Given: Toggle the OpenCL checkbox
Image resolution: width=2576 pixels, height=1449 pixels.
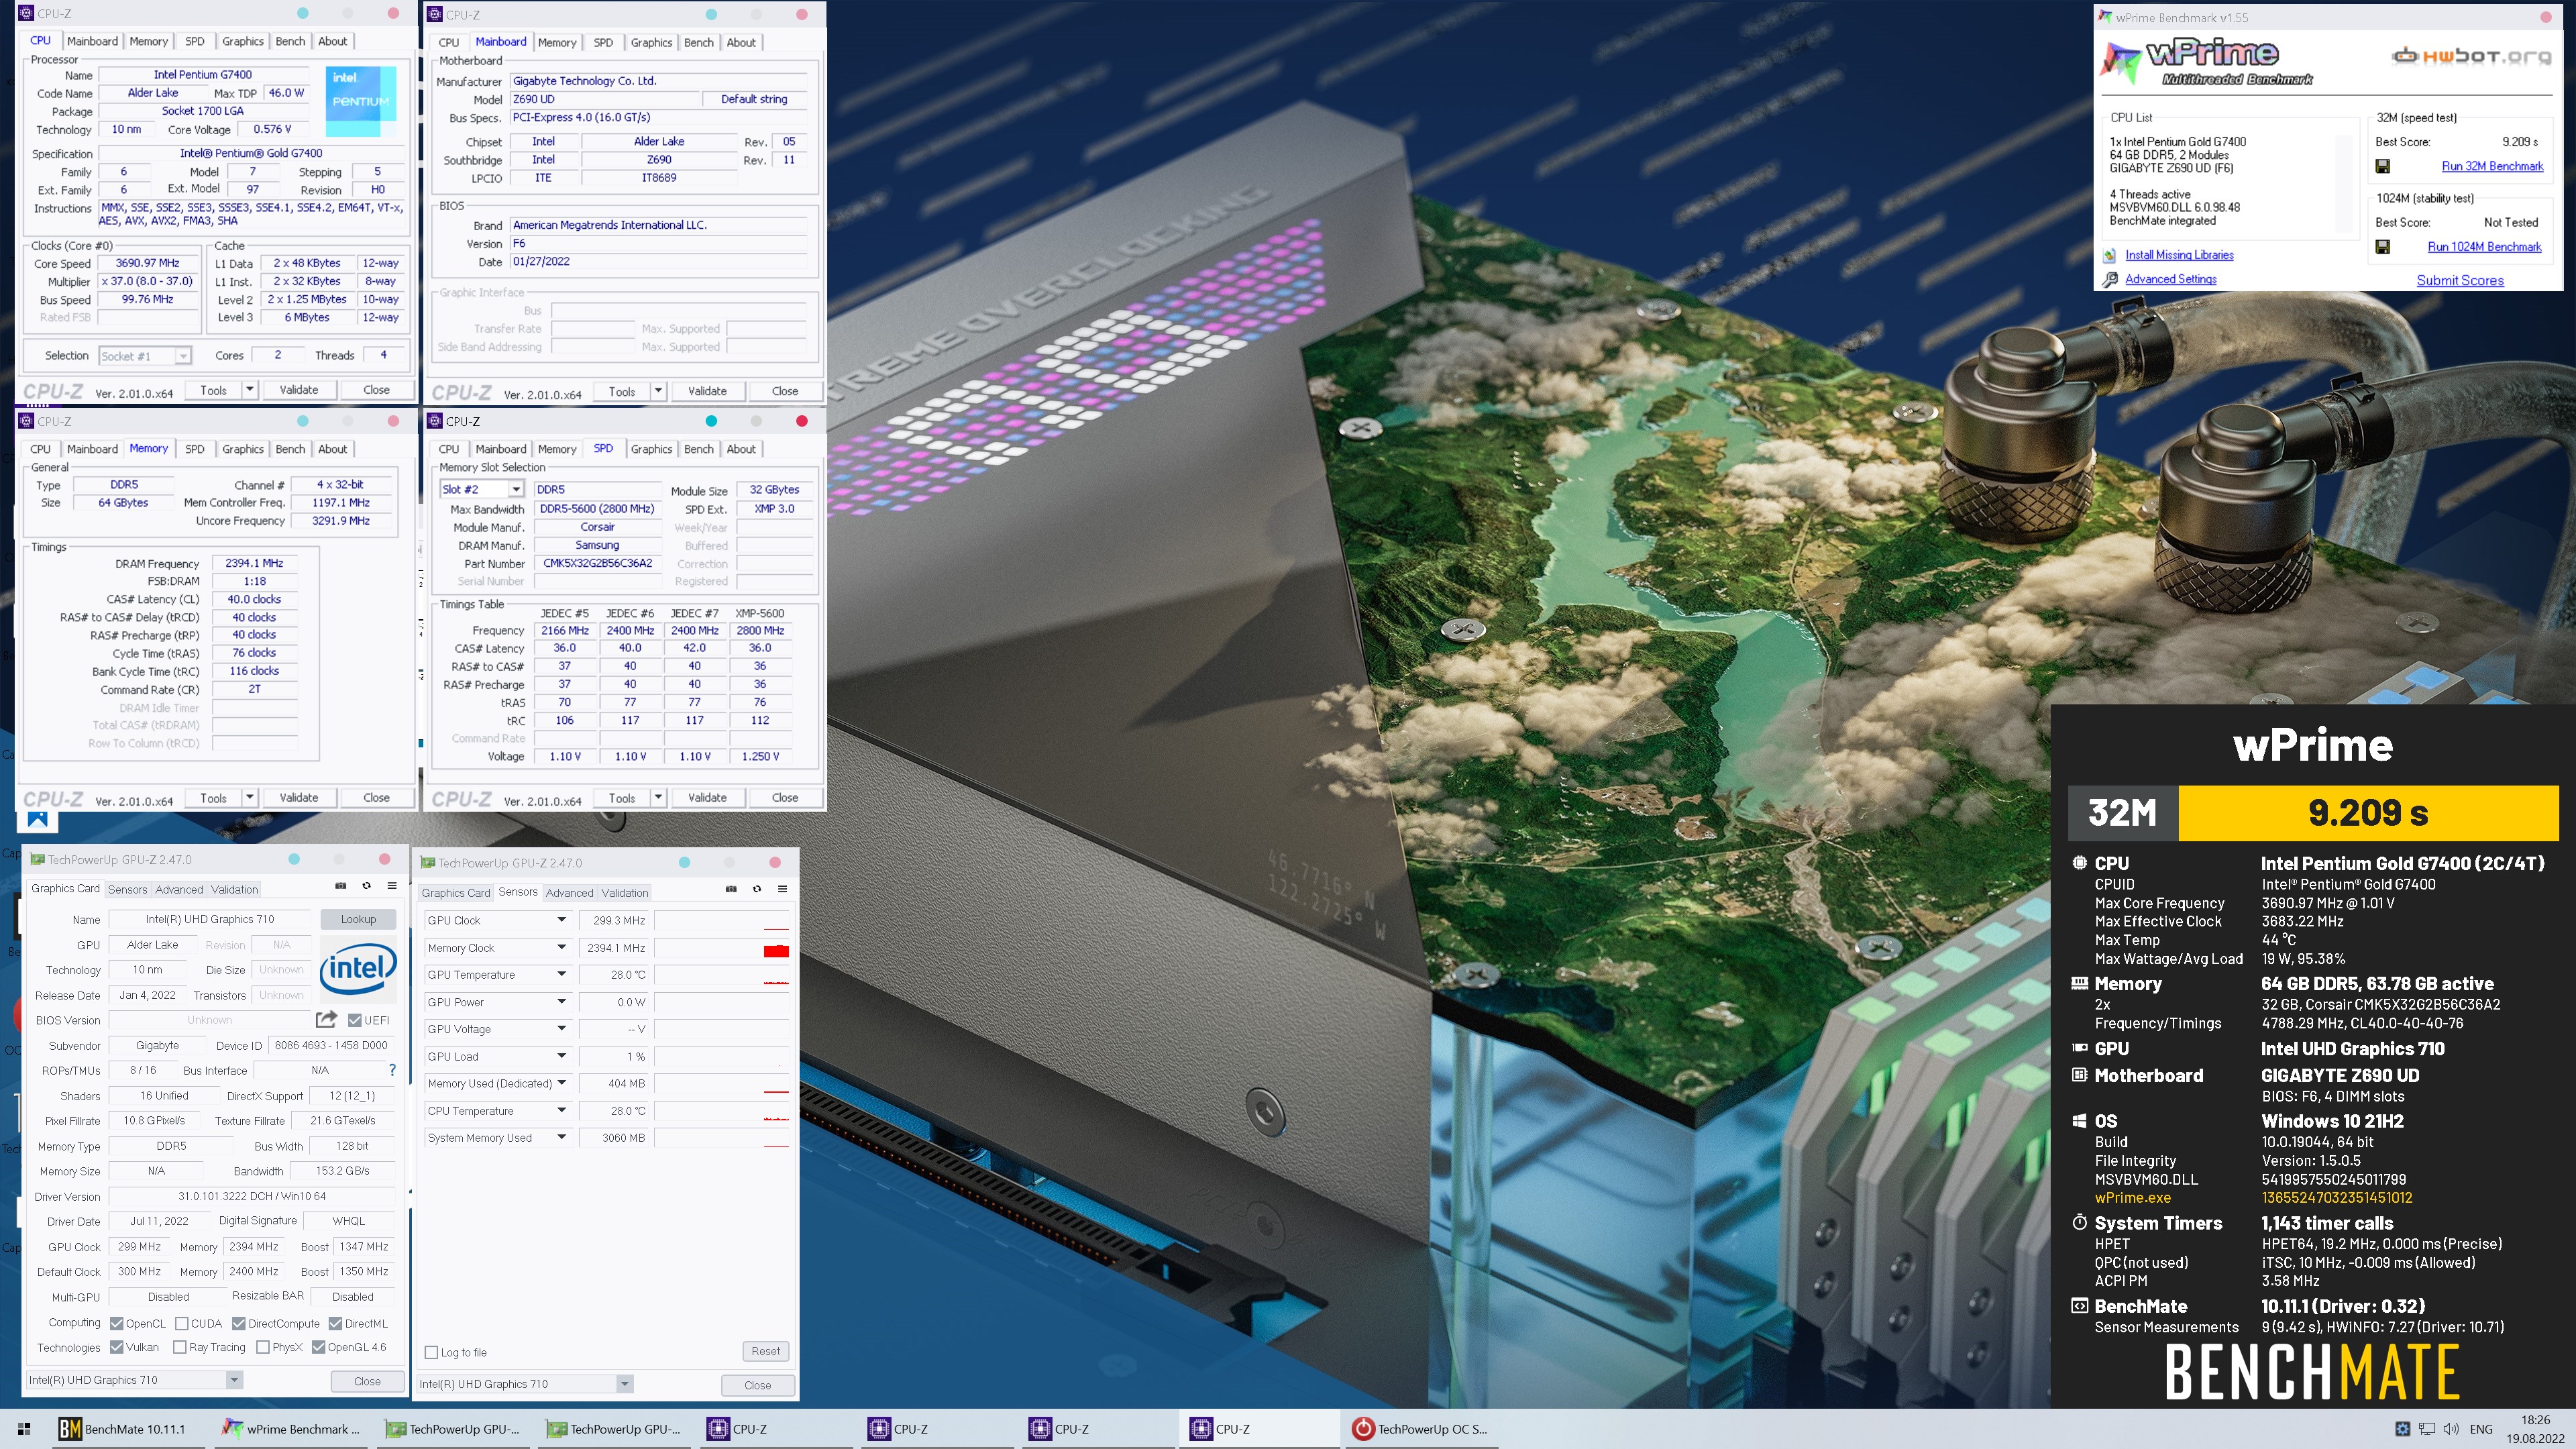Looking at the screenshot, I should coord(116,1323).
